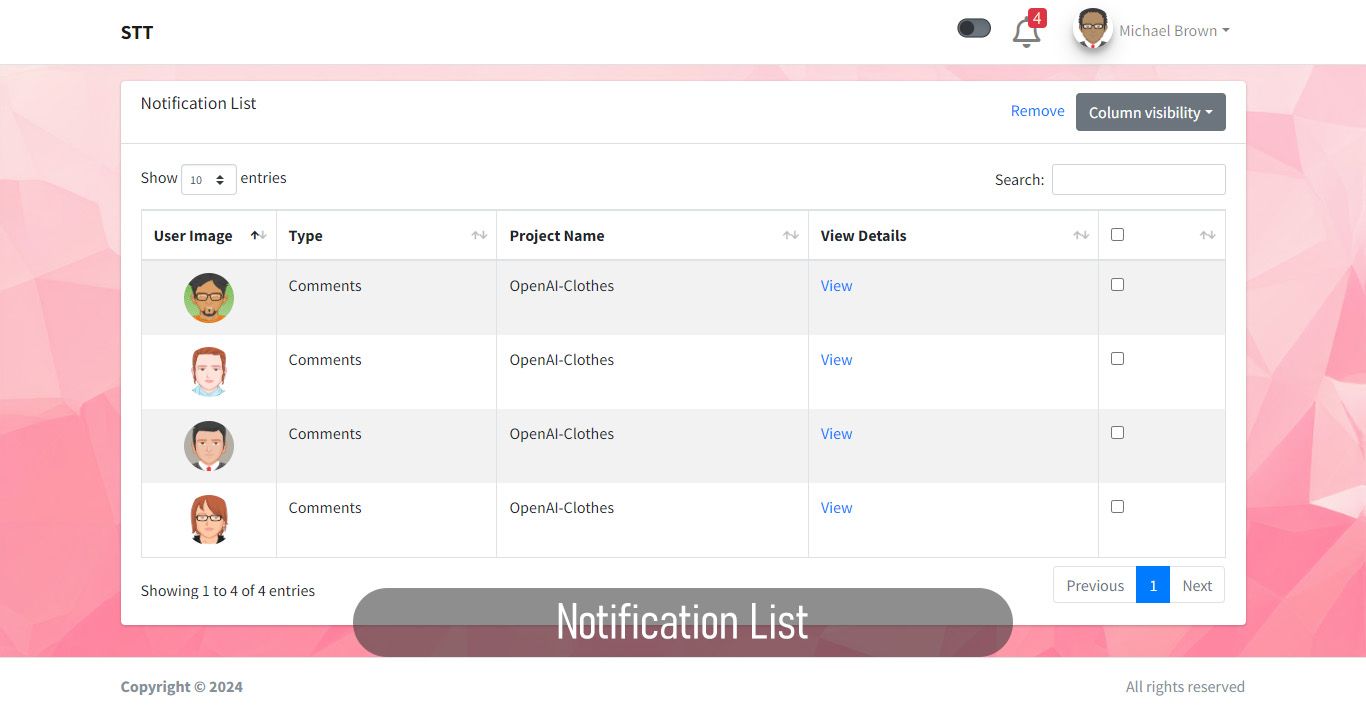Click the green-background bearded user avatar
Screen dimensions: 1366x715
pyautogui.click(x=209, y=298)
